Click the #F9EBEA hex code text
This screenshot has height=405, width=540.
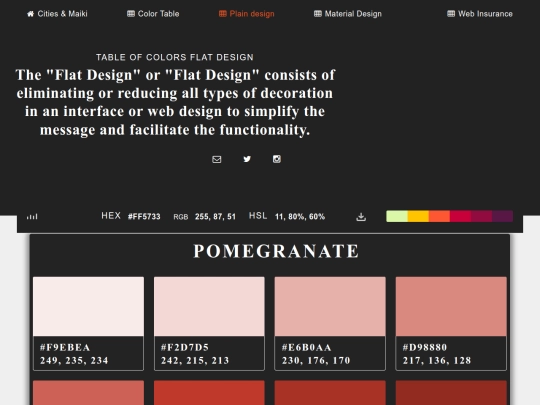click(65, 347)
